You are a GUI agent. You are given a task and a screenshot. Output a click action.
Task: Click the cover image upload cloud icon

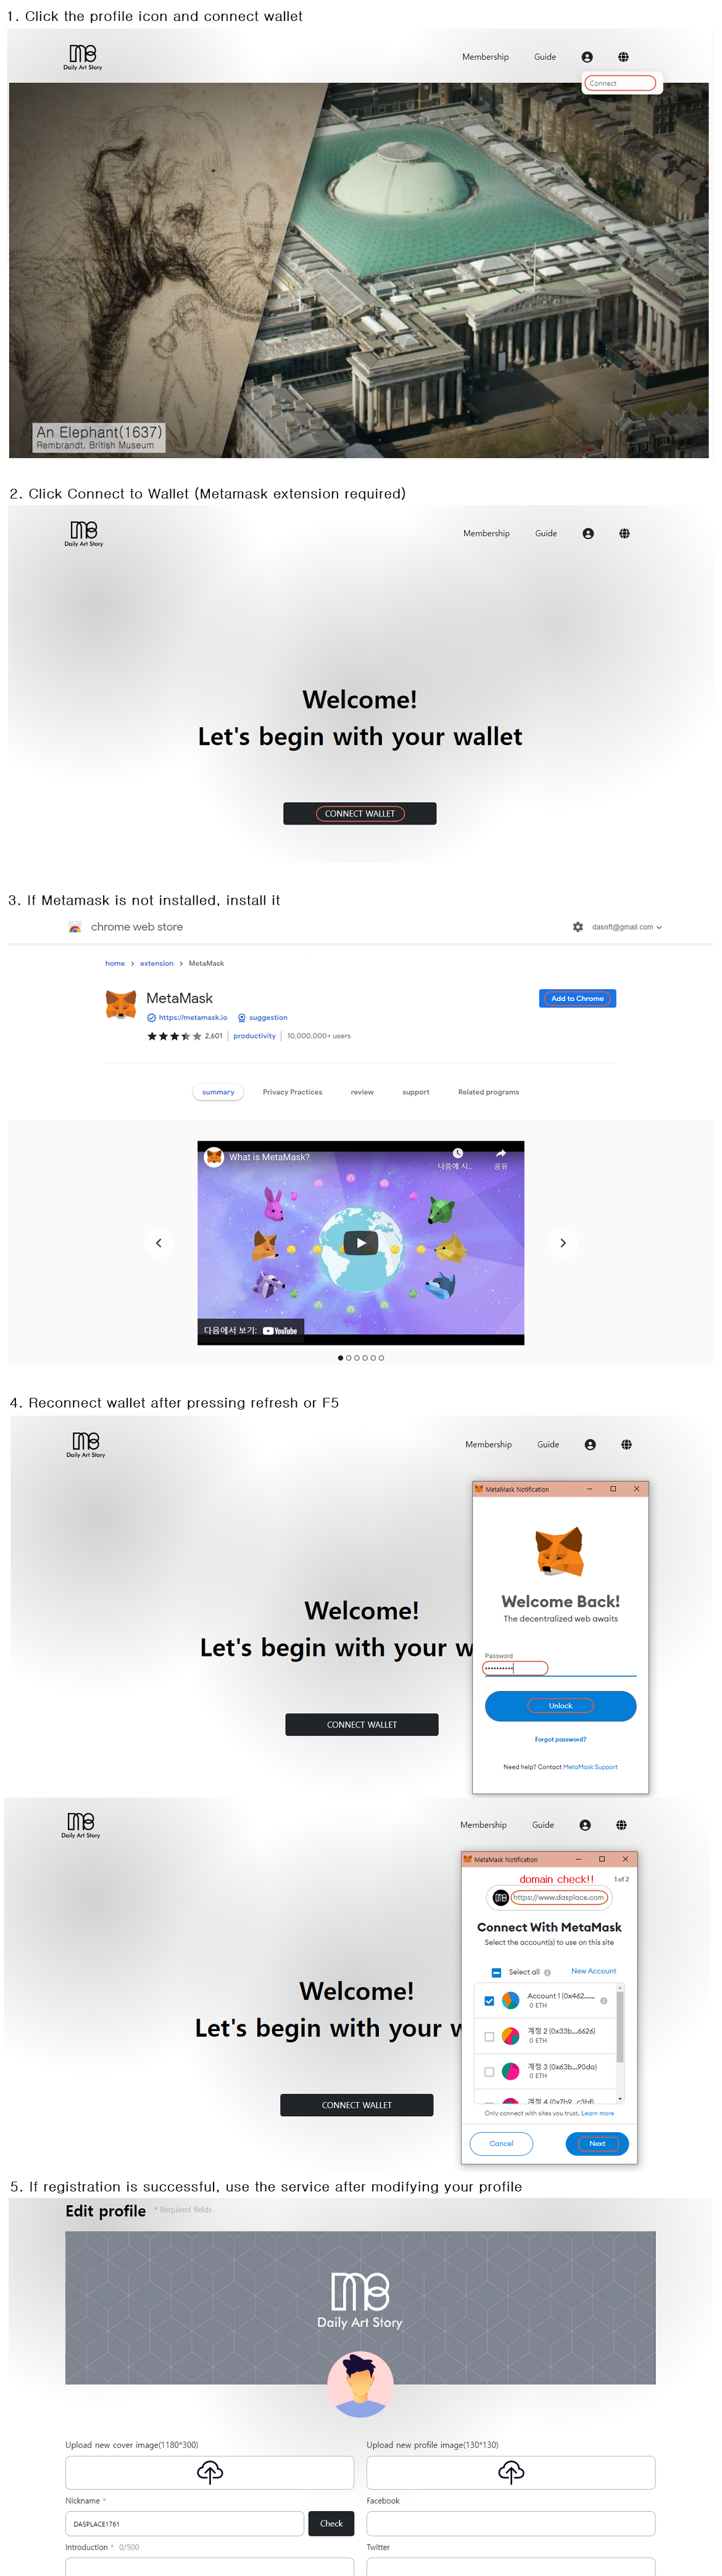(210, 2472)
